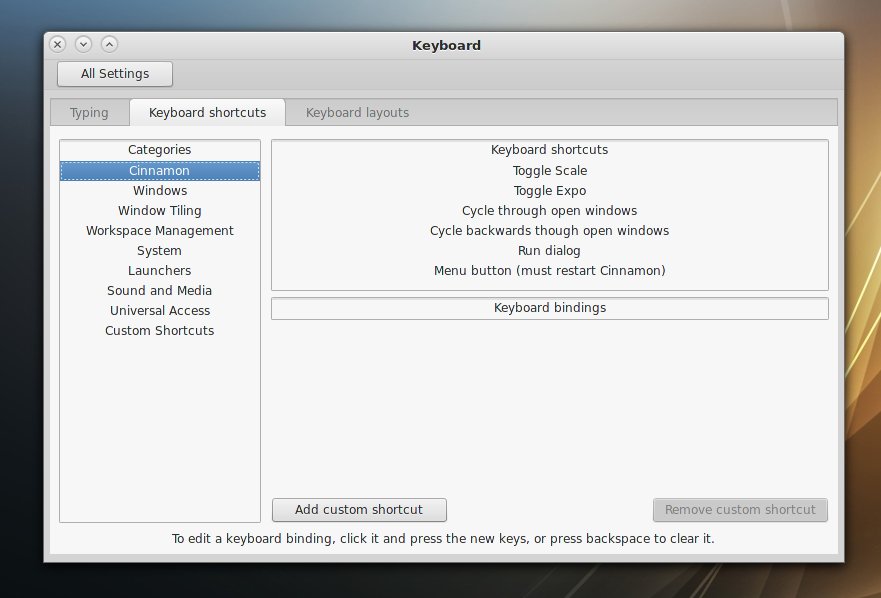The image size is (881, 598).
Task: Click the Add custom shortcut button
Action: (x=359, y=510)
